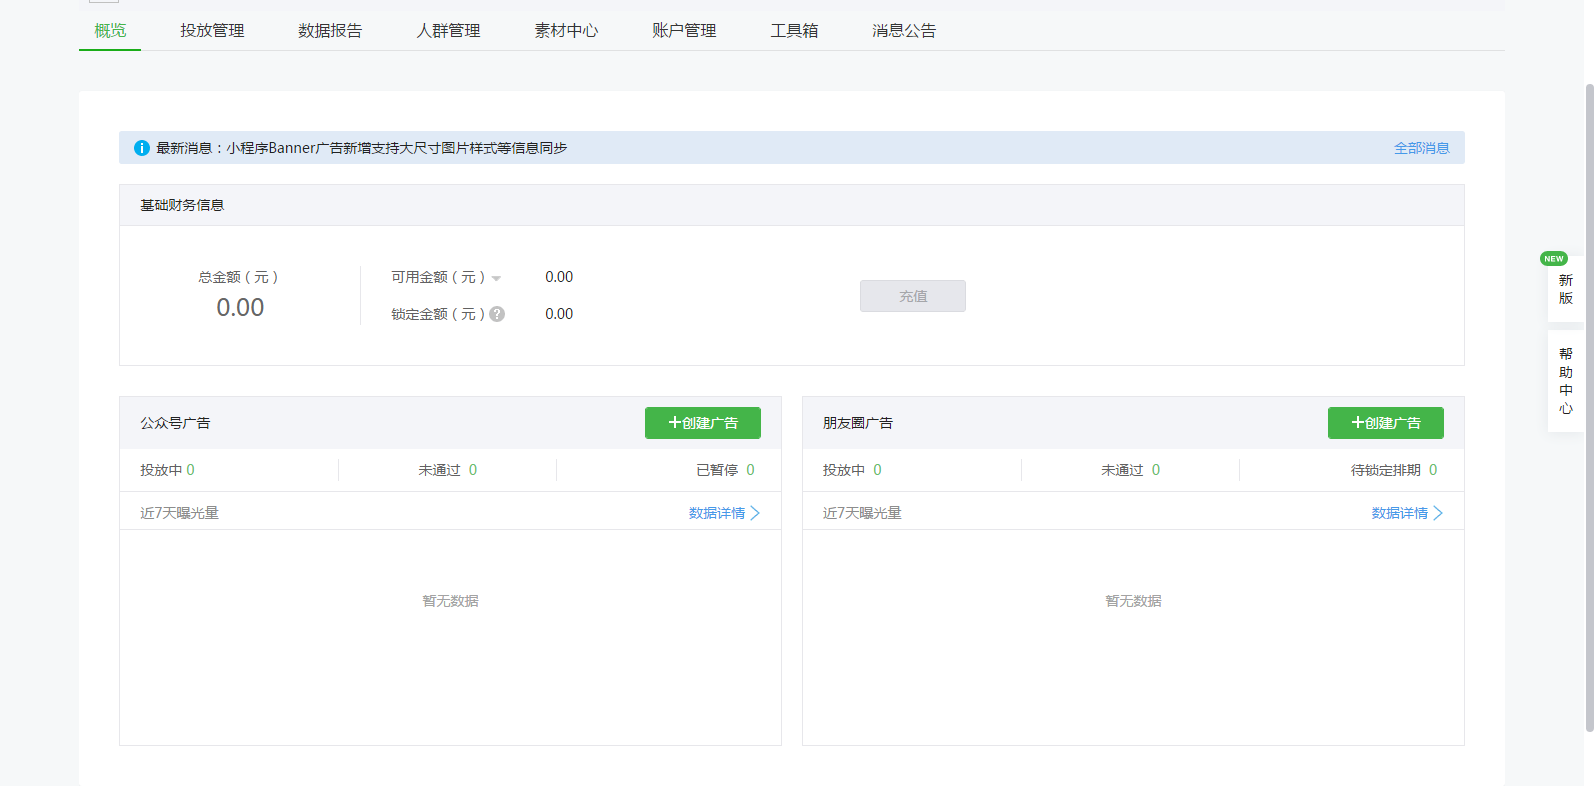Click the 充值 recharge button
Screen dimensions: 1596x786
pos(913,296)
